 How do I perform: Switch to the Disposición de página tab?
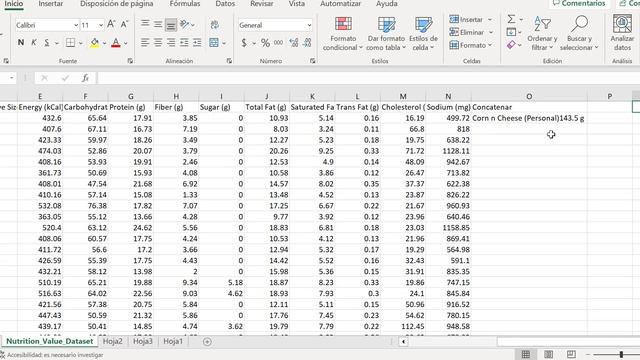(x=117, y=4)
